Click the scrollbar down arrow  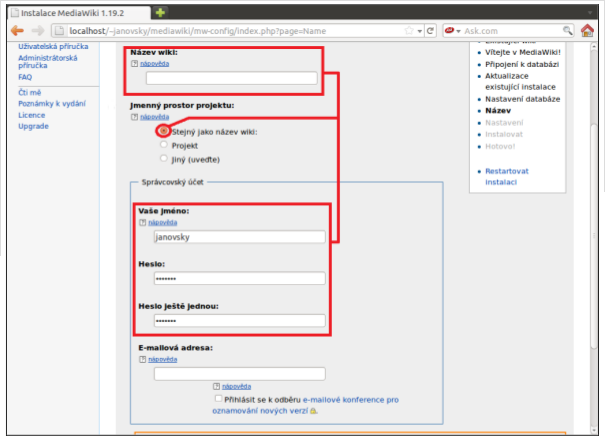(594, 431)
